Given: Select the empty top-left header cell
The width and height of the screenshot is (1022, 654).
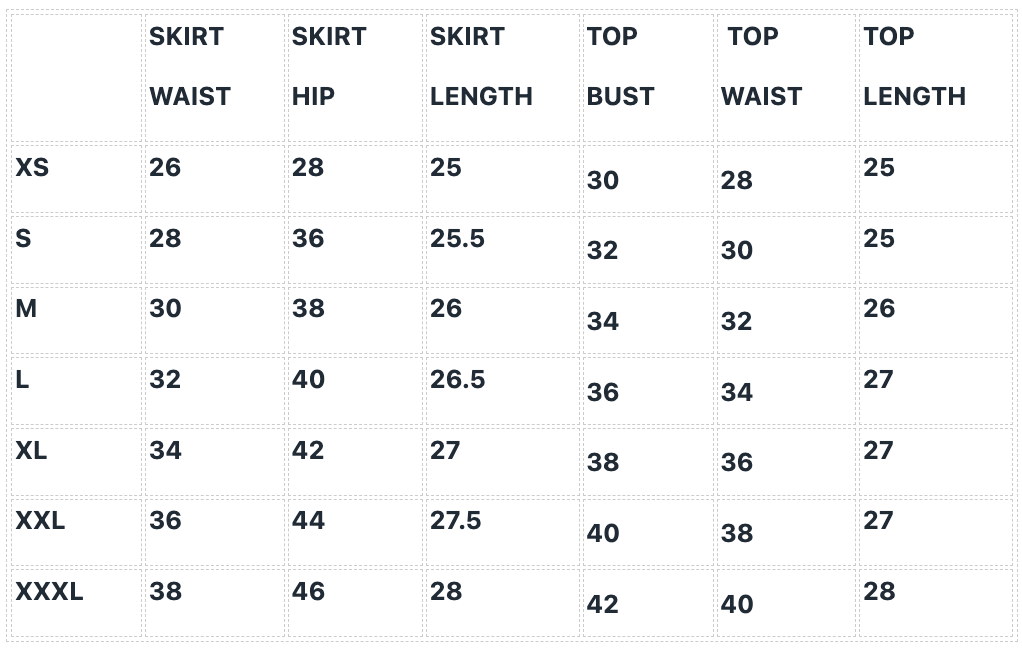Looking at the screenshot, I should coord(76,78).
